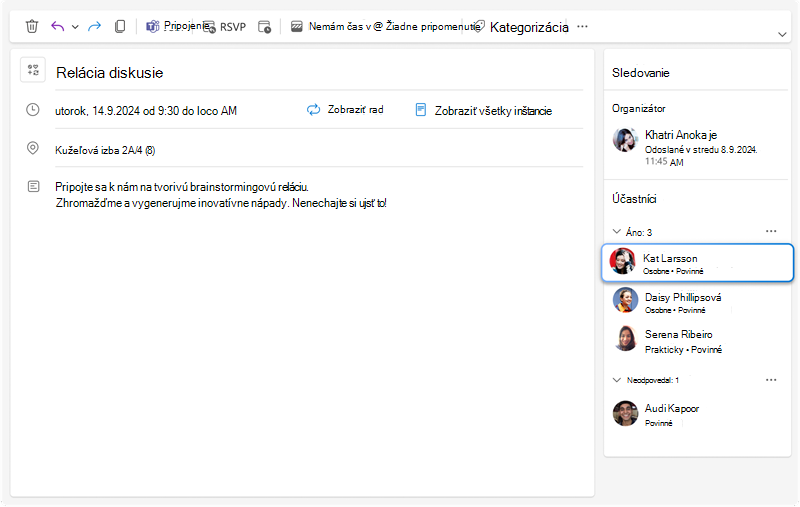The height and width of the screenshot is (507, 800).
Task: Click the icon beside the meeting title
Action: coord(33,70)
